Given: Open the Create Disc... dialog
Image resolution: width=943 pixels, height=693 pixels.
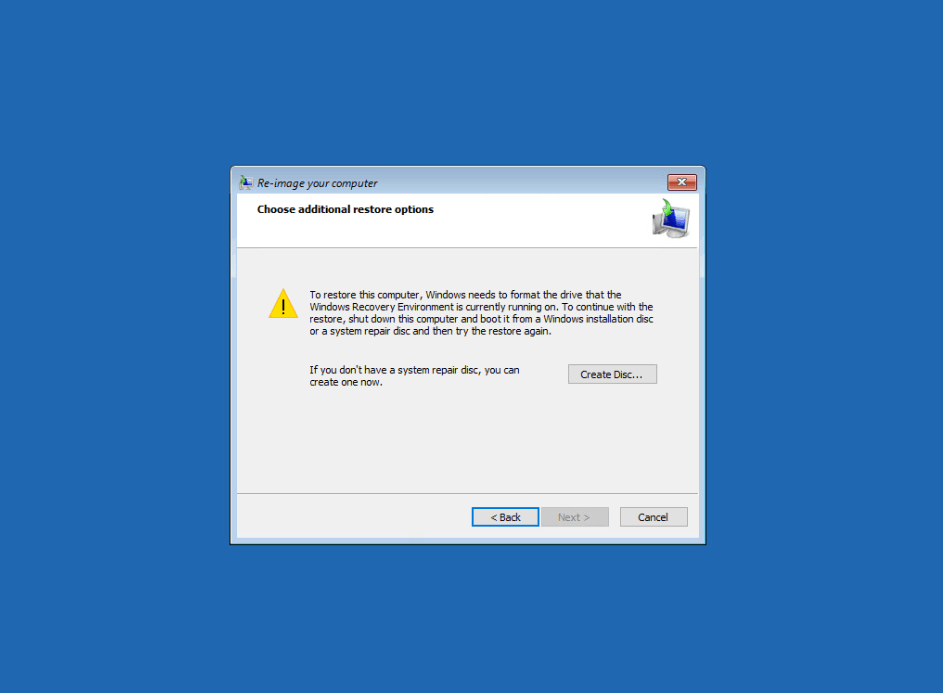Looking at the screenshot, I should click(612, 374).
